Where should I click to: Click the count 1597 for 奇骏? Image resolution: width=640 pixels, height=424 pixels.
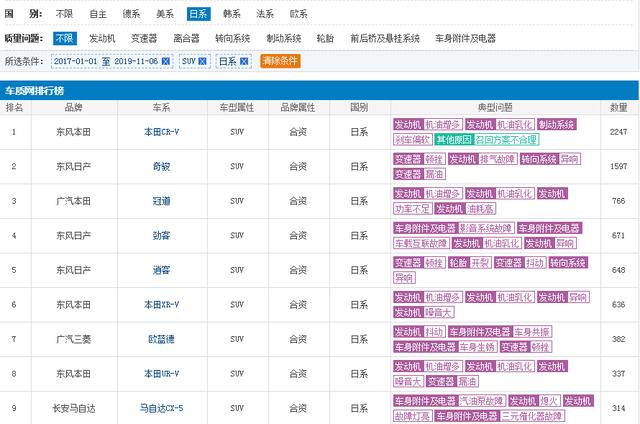pos(619,166)
